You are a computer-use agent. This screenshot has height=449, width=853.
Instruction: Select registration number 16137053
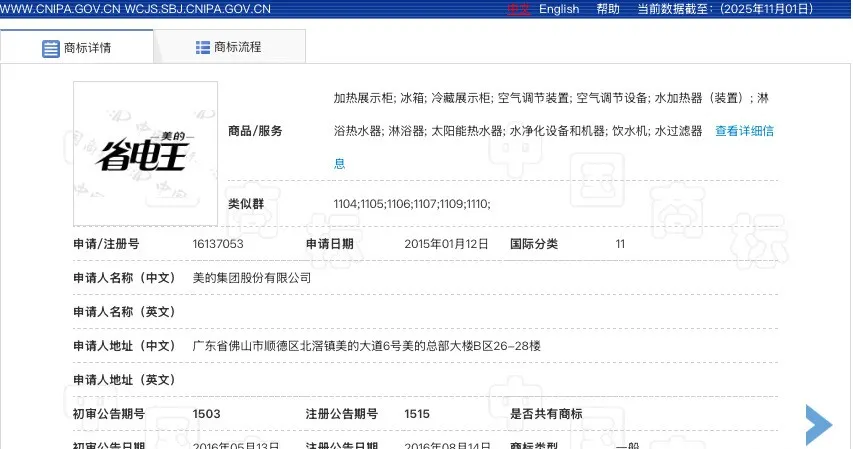click(x=218, y=244)
